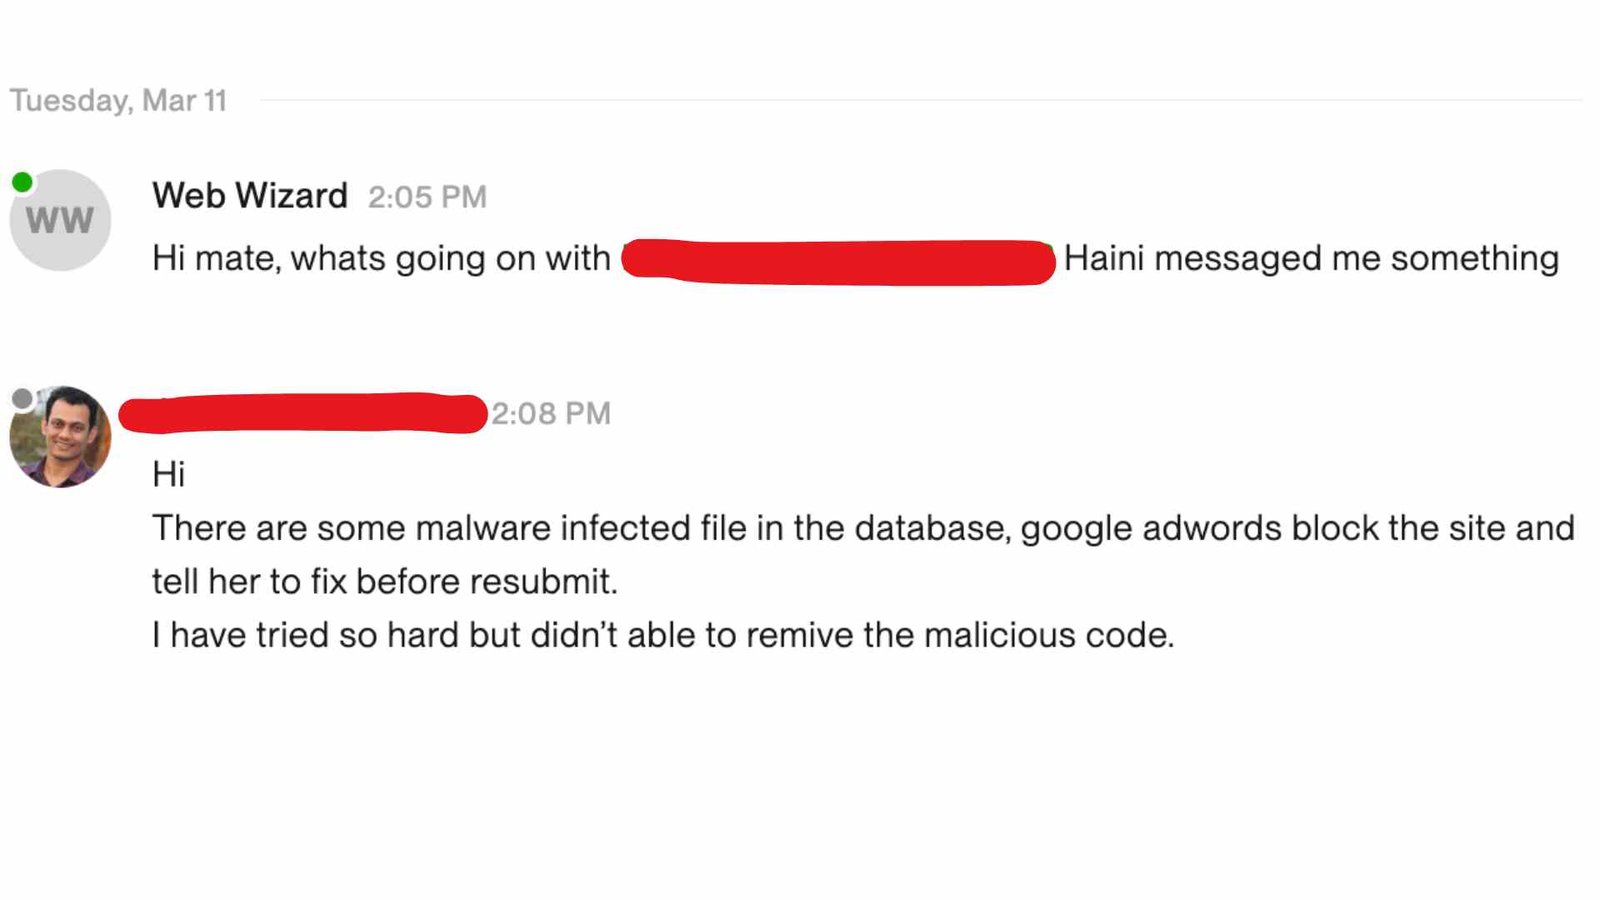Image resolution: width=1600 pixels, height=900 pixels.
Task: Open the second sender's profile photo
Action: click(60, 437)
